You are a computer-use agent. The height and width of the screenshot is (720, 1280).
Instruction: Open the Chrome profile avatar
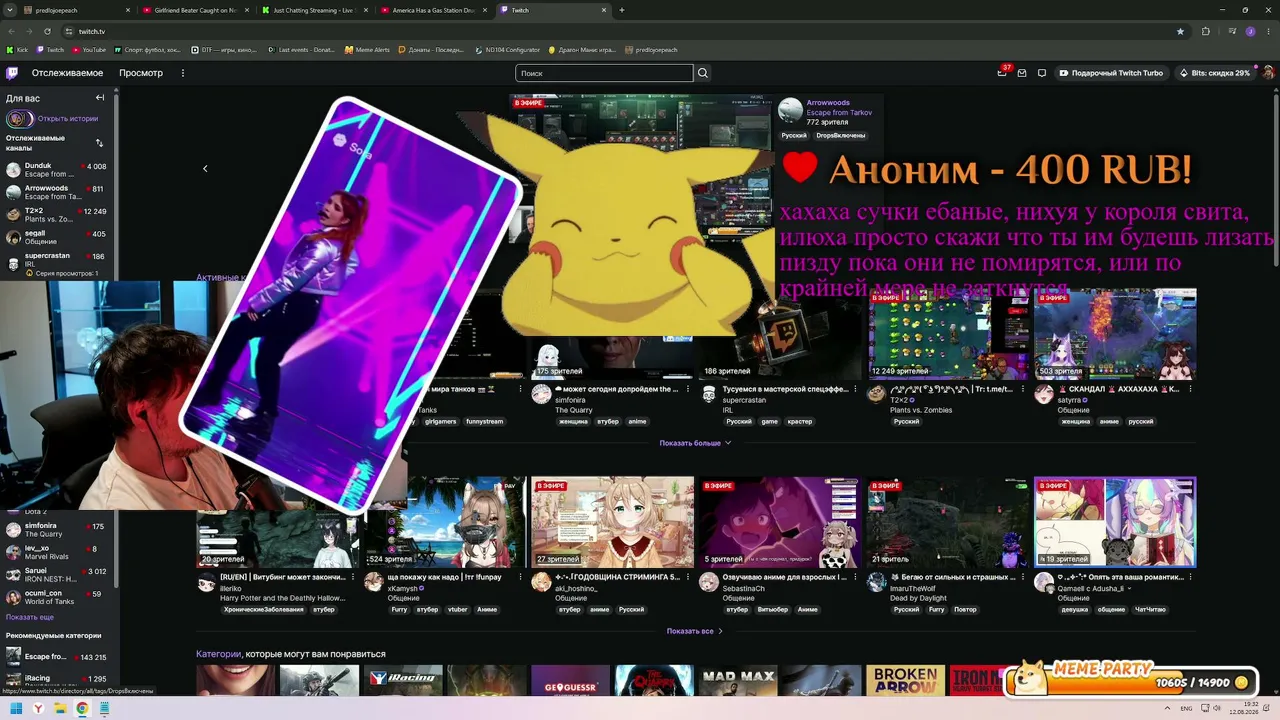1250,31
